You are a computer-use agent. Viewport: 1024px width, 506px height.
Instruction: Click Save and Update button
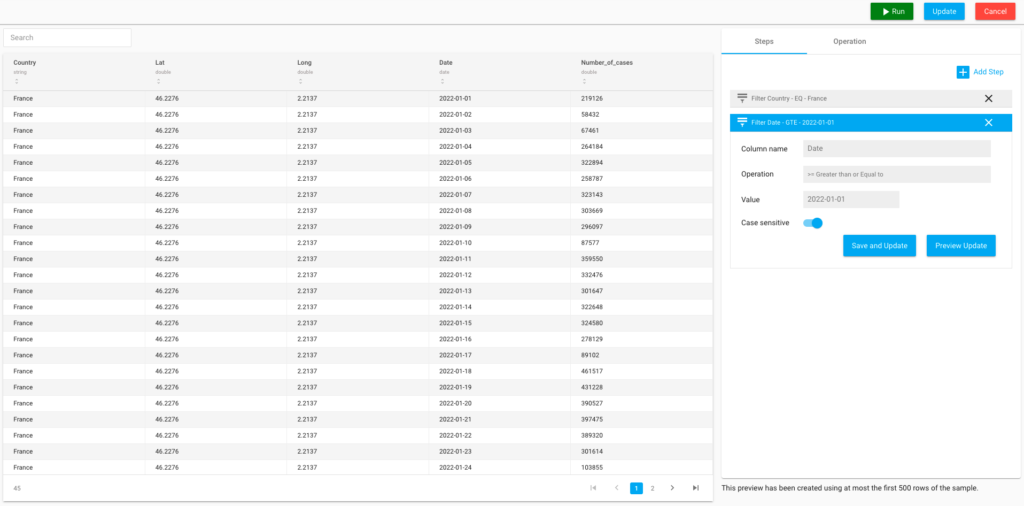pos(879,245)
